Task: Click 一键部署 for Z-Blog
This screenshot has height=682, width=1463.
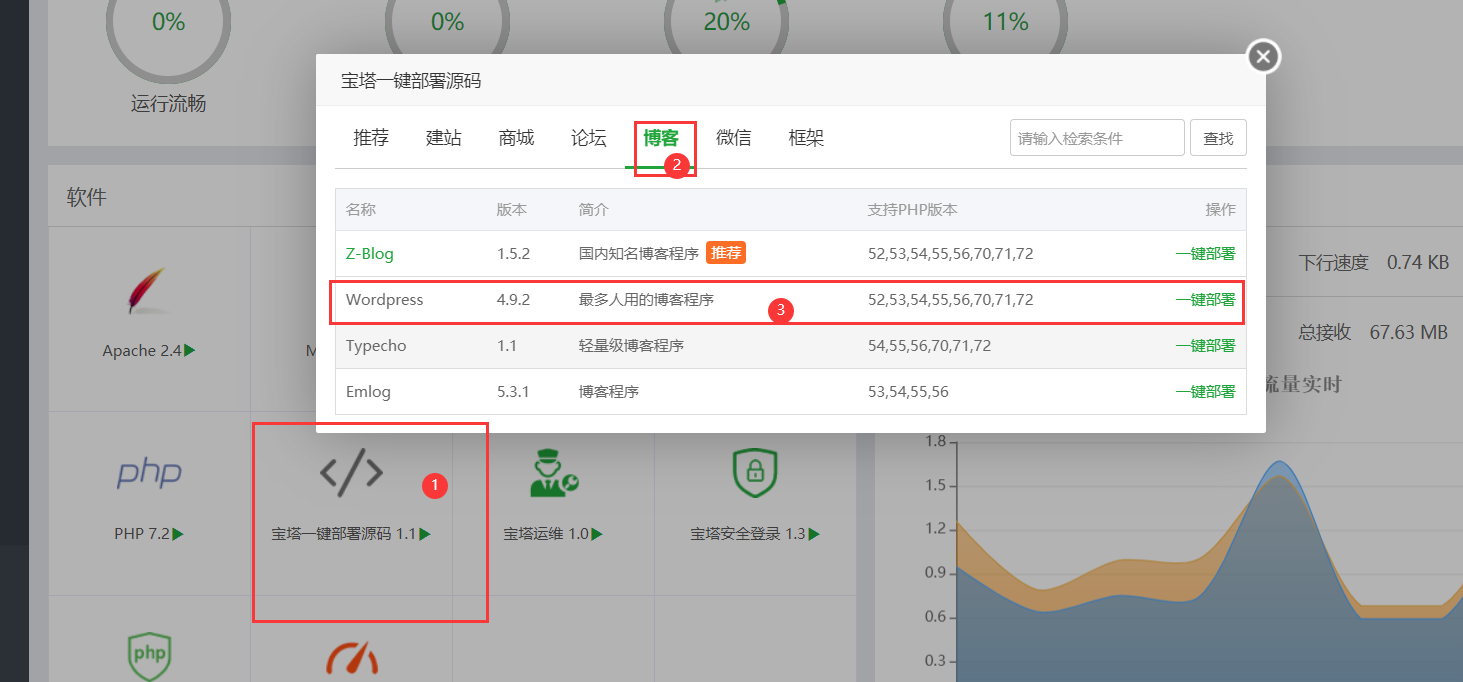Action: click(x=1205, y=254)
